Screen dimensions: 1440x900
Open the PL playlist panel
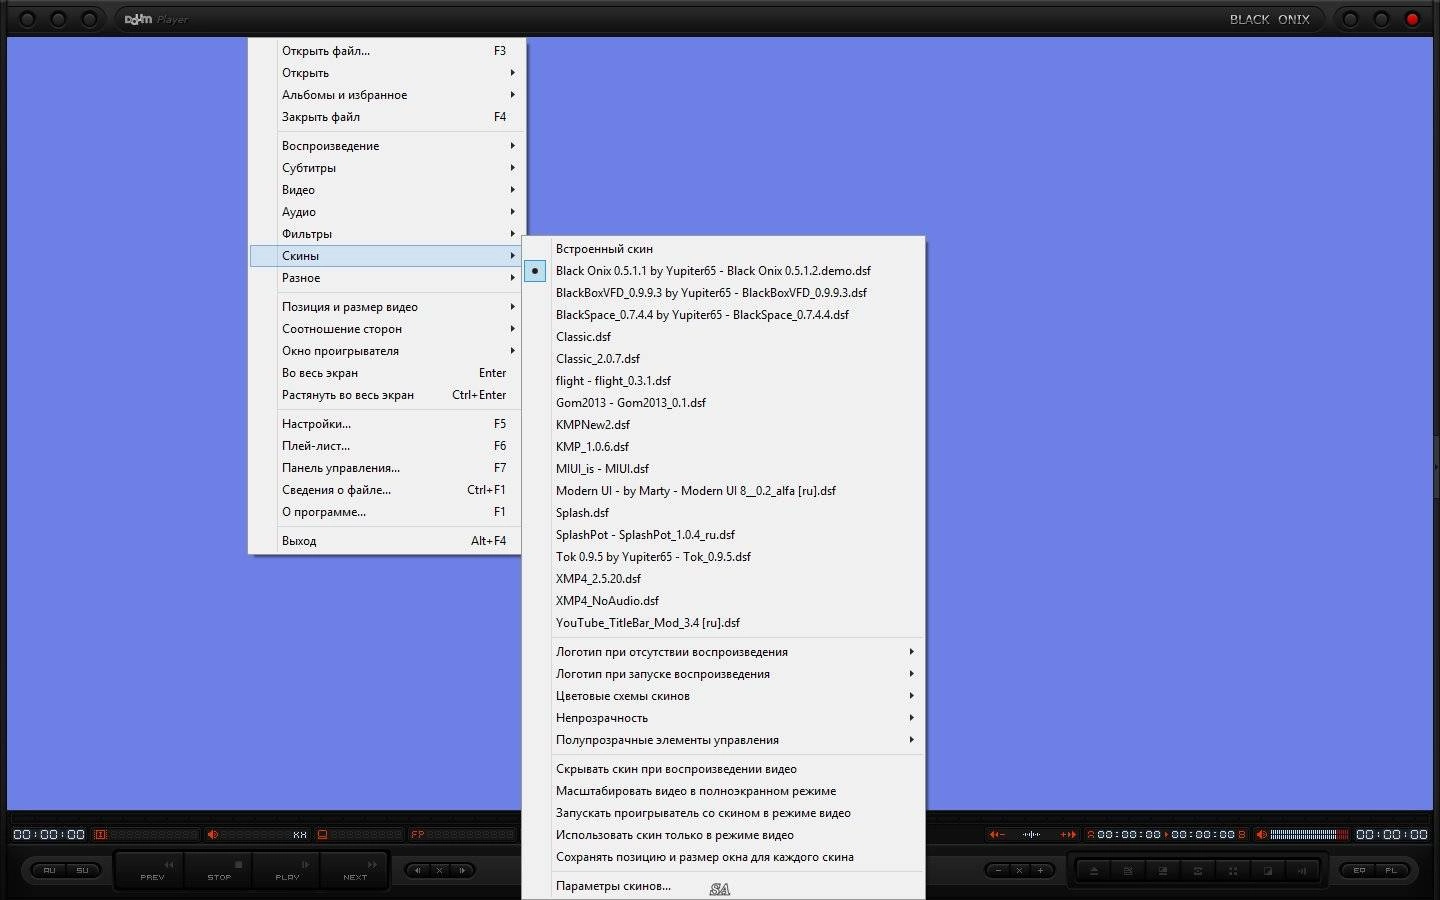coord(1391,871)
